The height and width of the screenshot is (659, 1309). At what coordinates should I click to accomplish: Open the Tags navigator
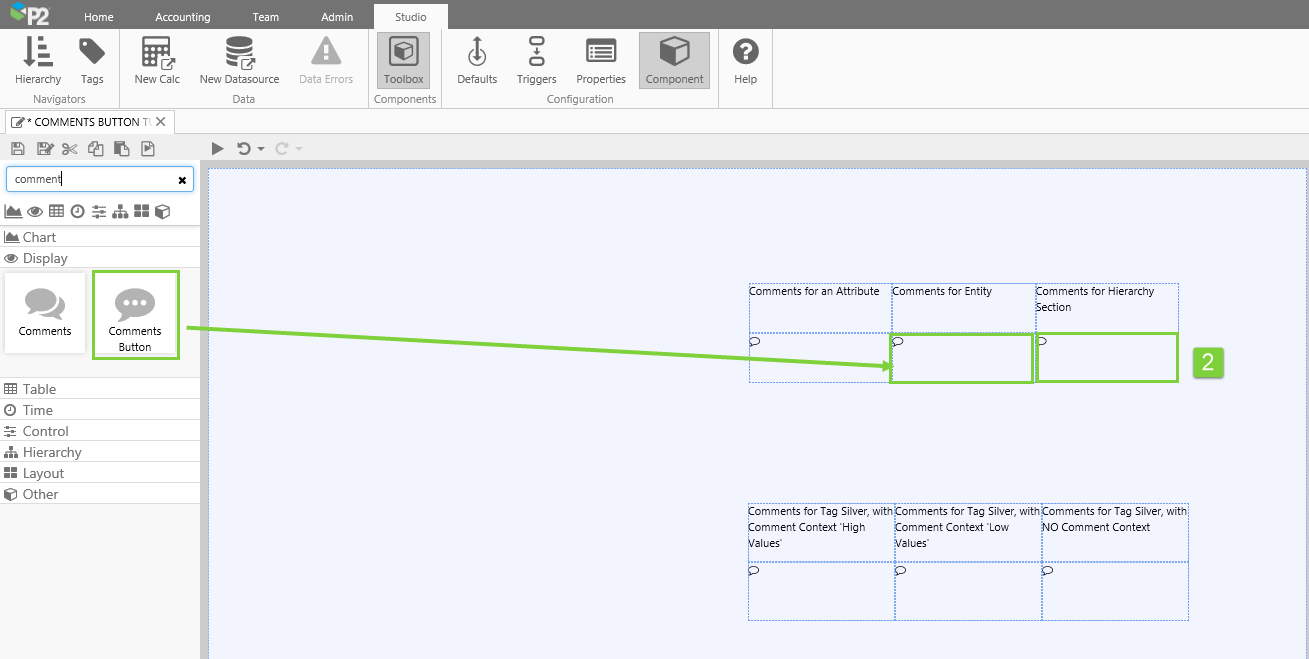click(92, 61)
